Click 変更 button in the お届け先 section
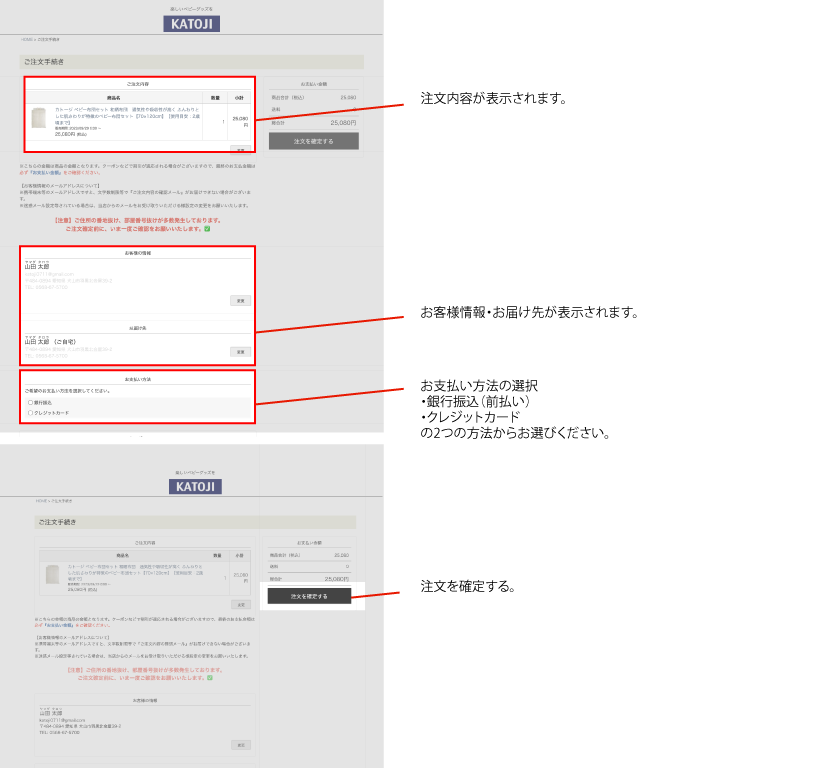Viewport: 829px width, 768px height. [x=240, y=351]
